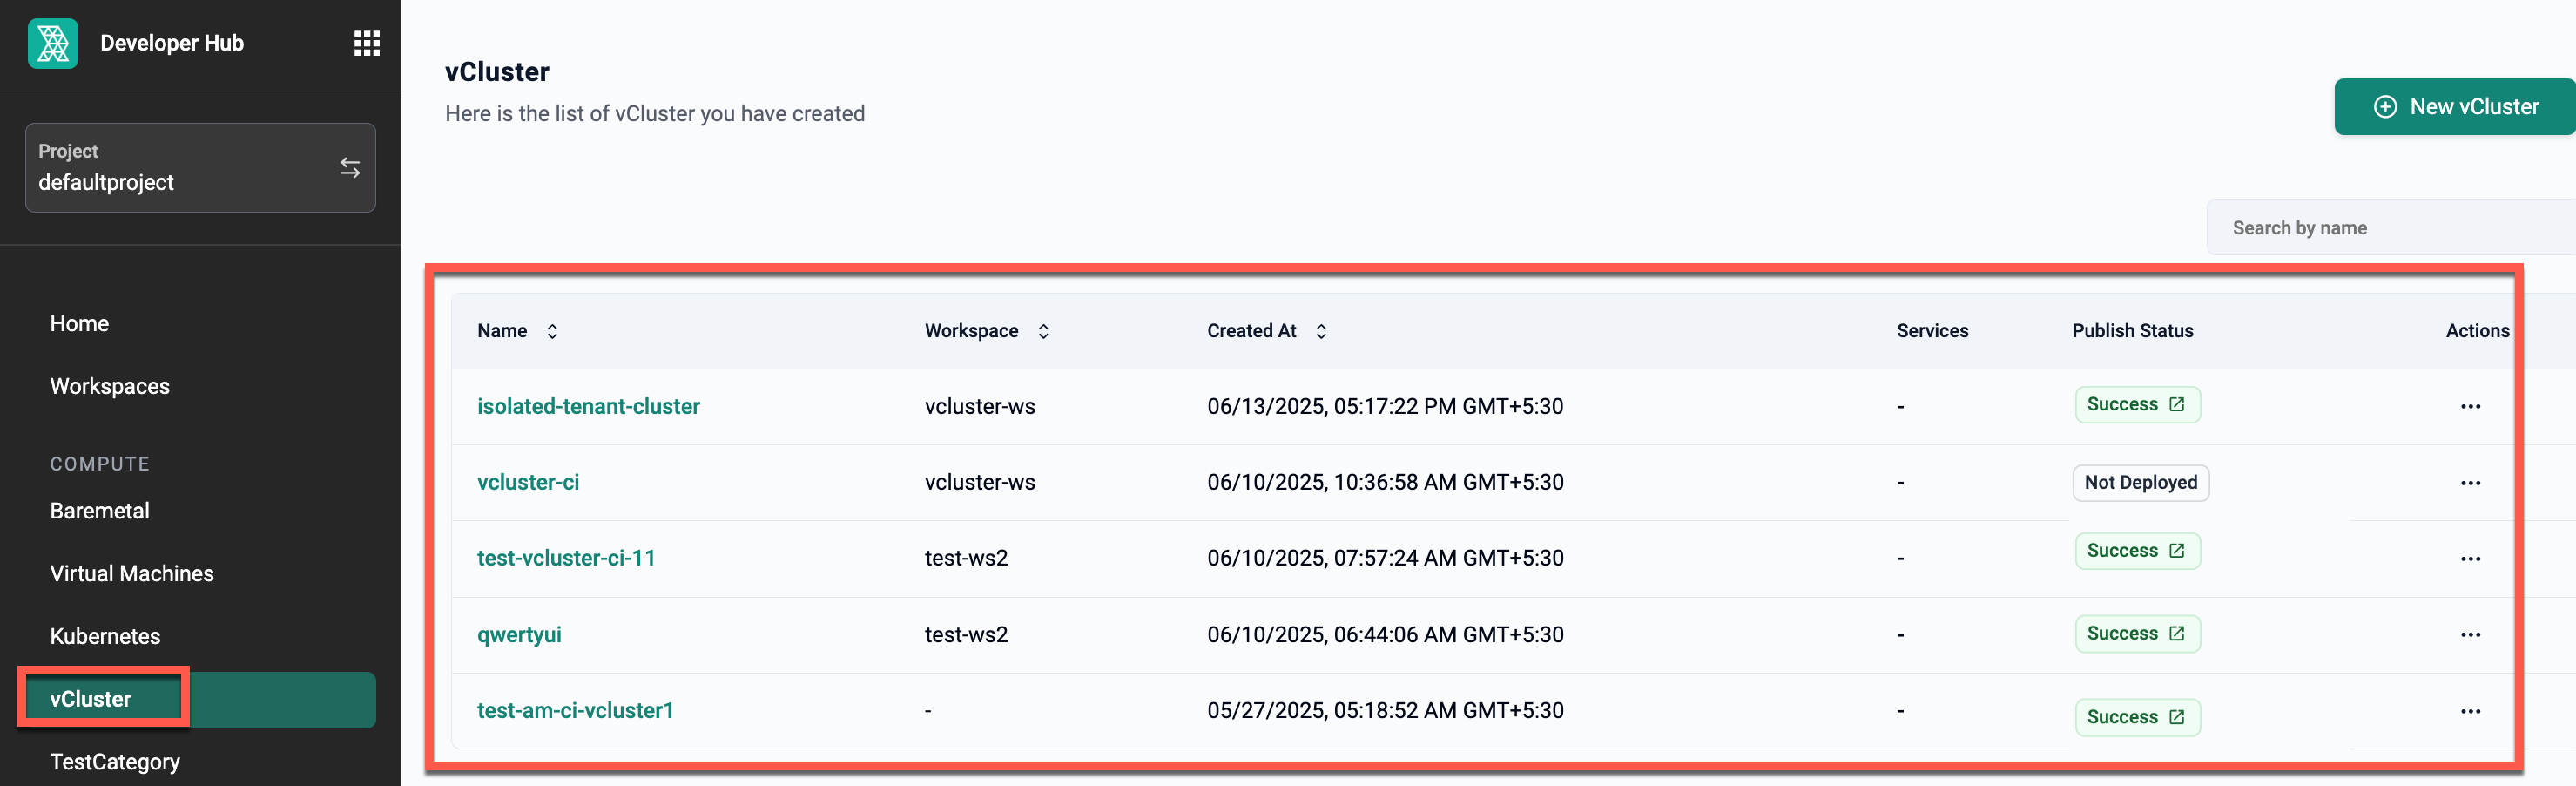Click test-ws2 workspace in qwertyui row
Screen dimensions: 2576x786
tap(966, 635)
